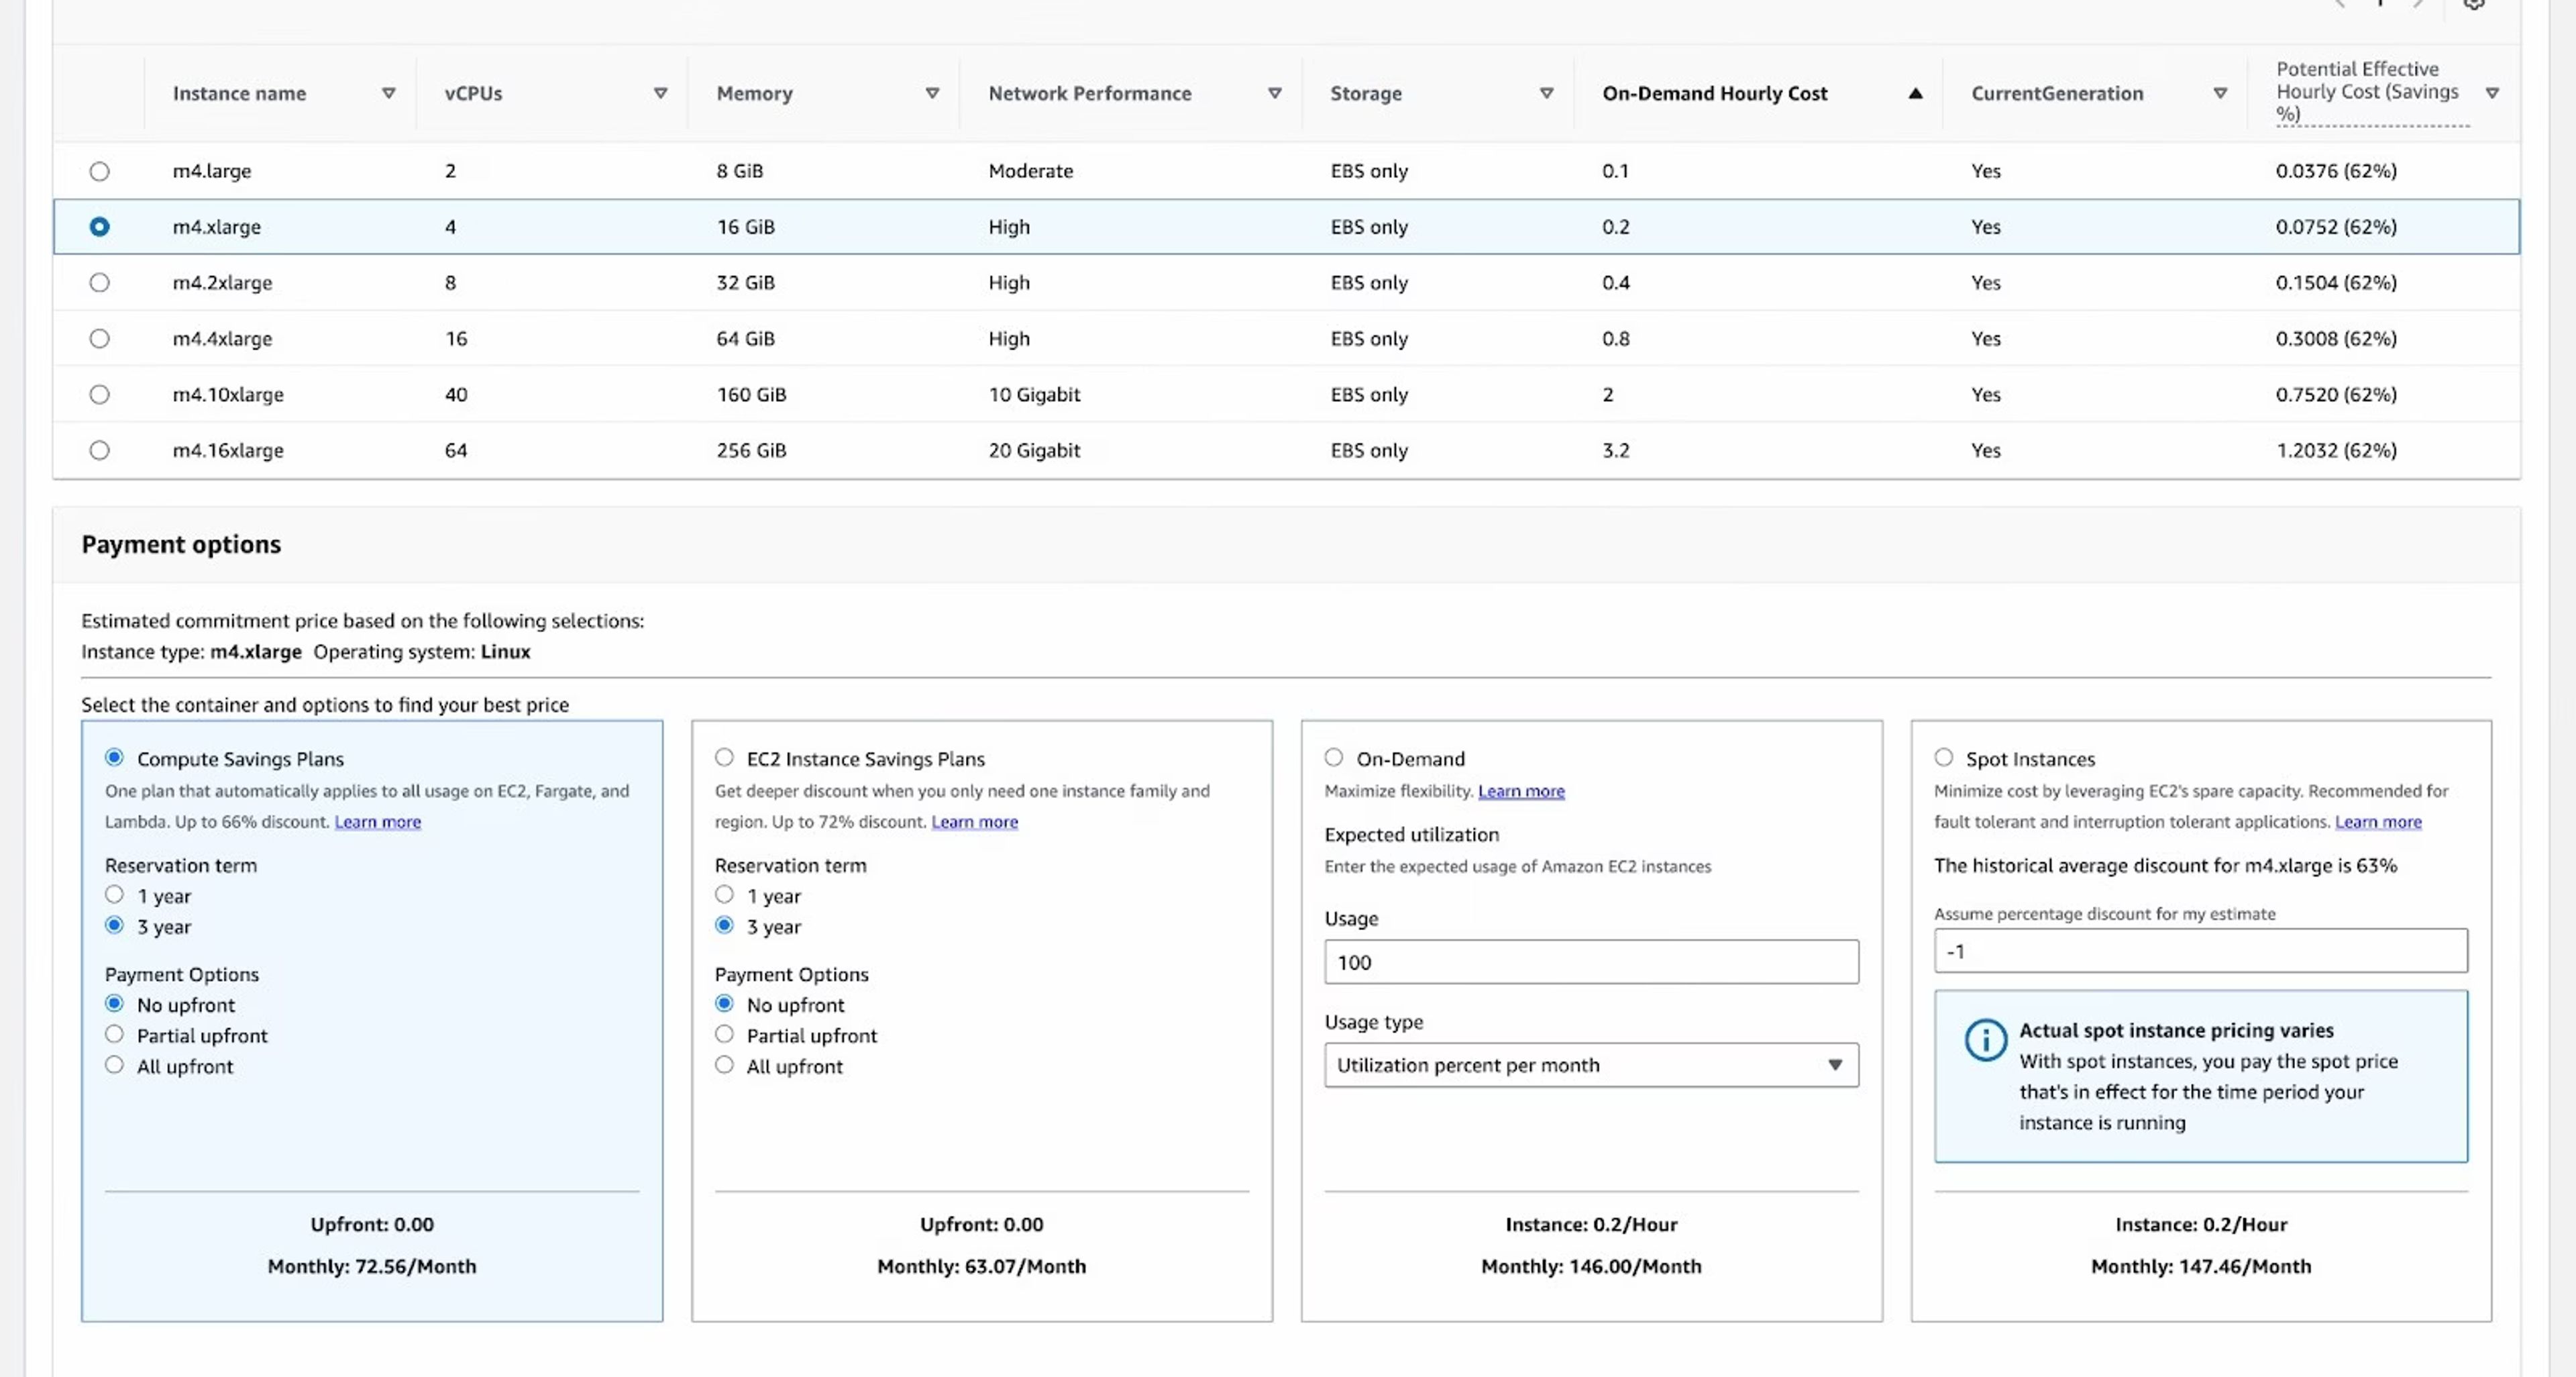Select All upfront under Compute Savings Plans
This screenshot has height=1377, width=2576.
[x=114, y=1065]
